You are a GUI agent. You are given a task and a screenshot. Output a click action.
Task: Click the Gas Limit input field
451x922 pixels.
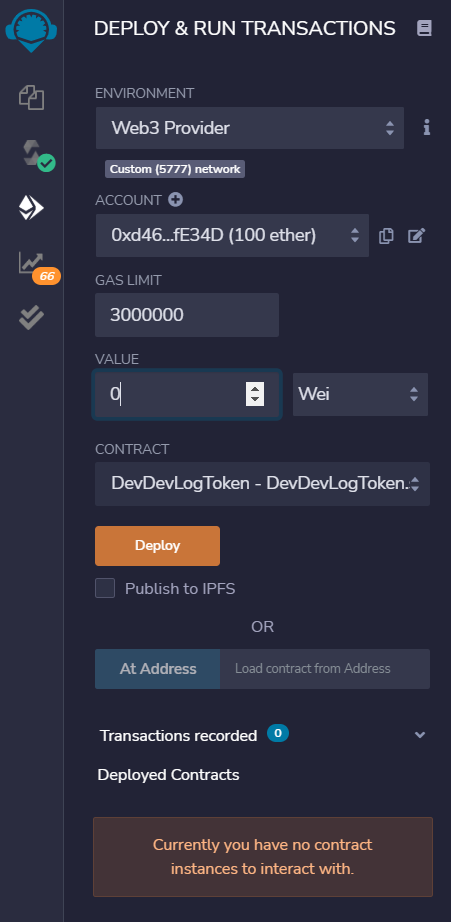click(187, 315)
